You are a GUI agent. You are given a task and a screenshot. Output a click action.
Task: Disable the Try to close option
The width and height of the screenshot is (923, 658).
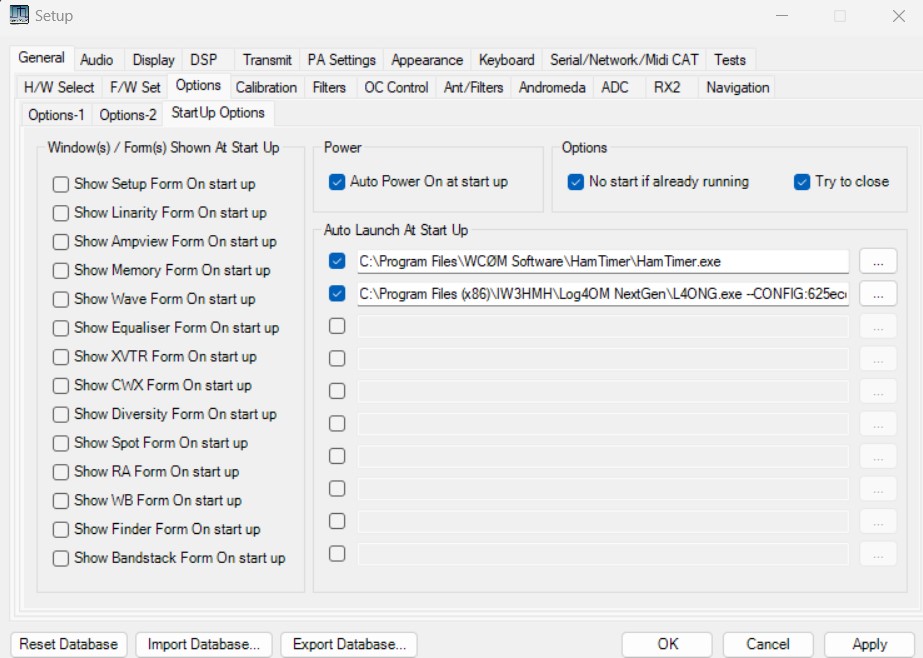pos(802,182)
